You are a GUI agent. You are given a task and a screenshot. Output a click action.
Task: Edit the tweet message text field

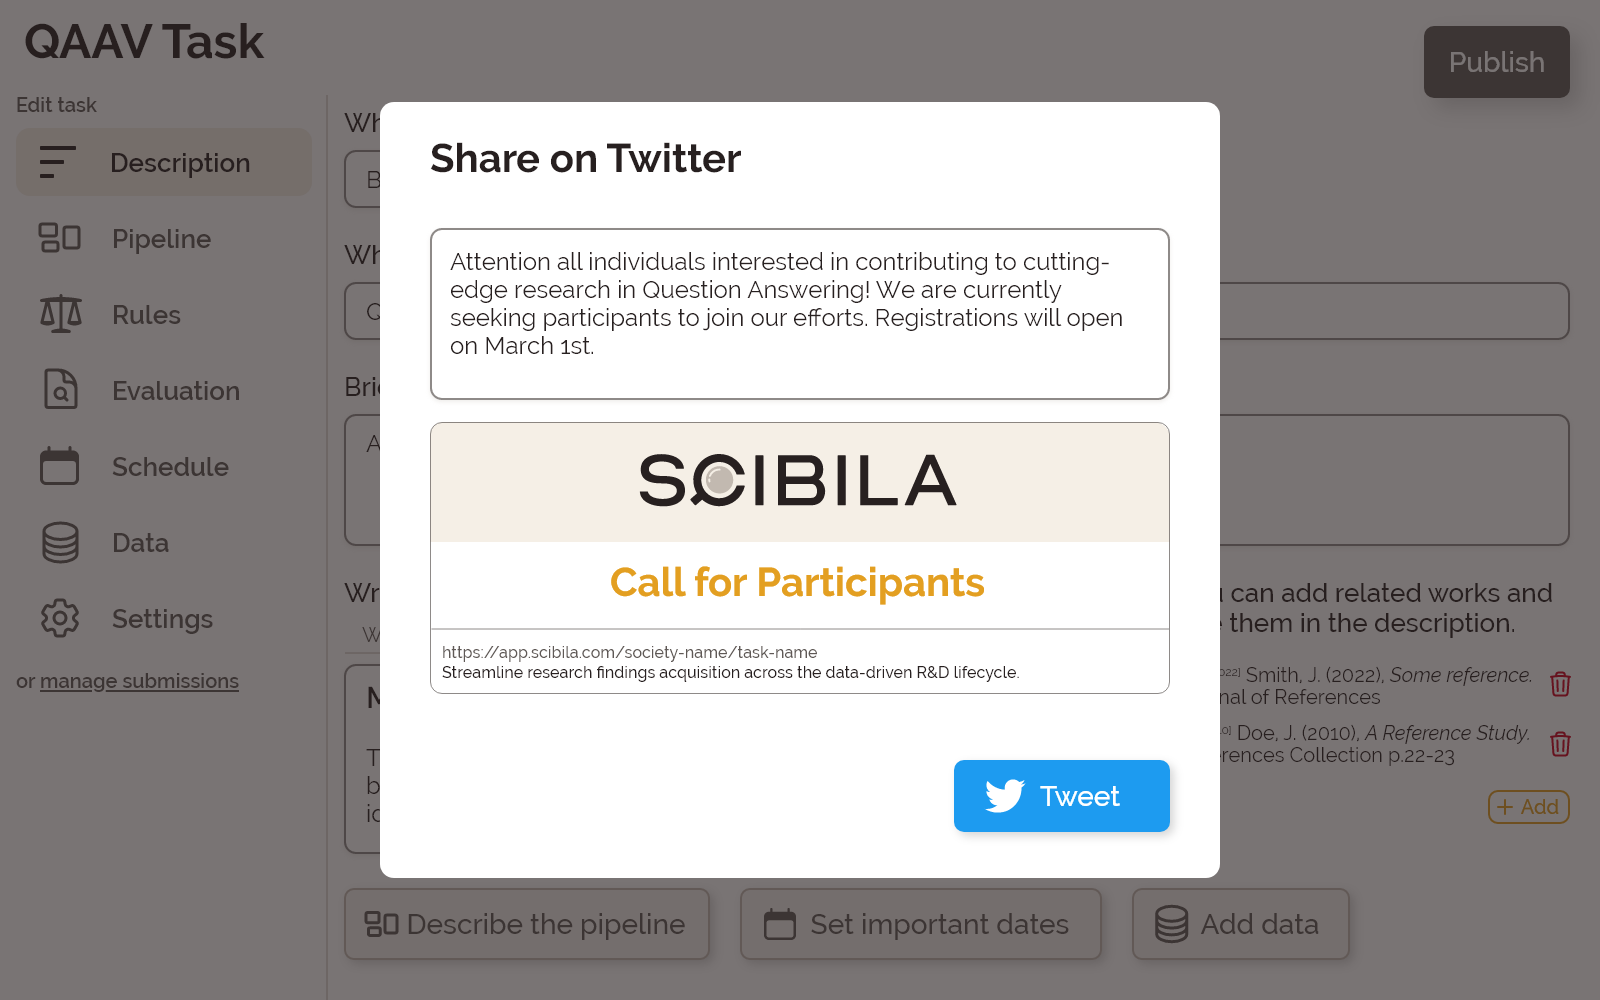(799, 313)
